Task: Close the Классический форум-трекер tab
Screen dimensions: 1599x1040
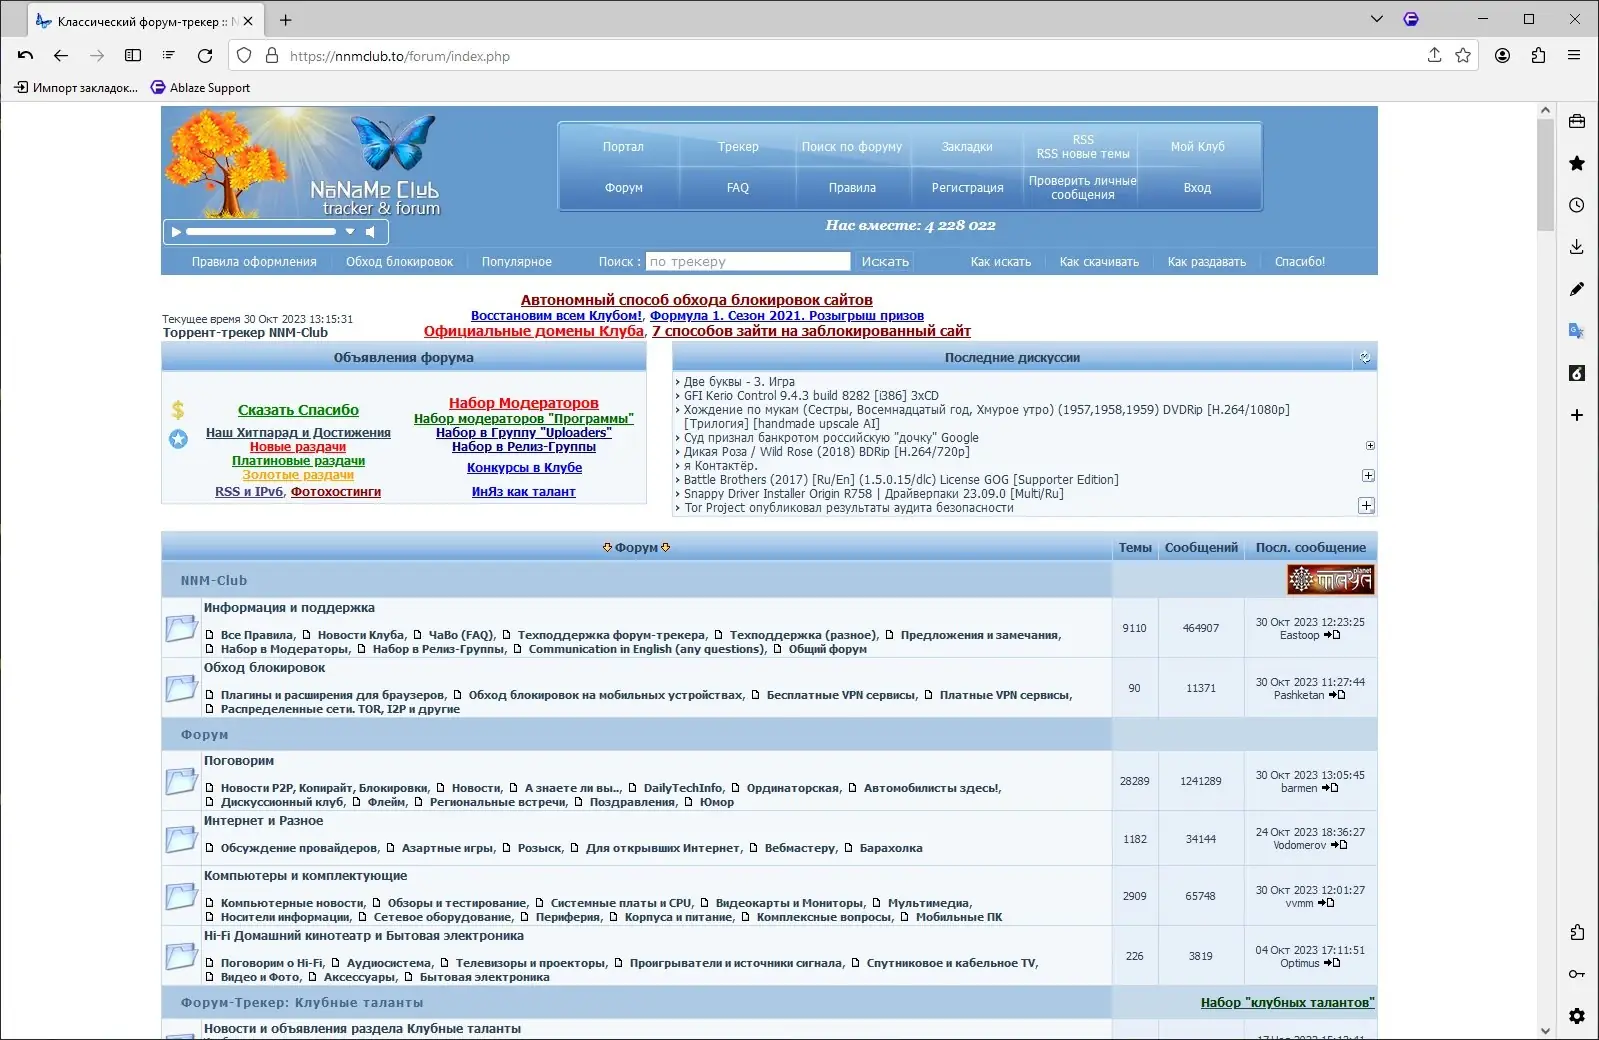Action: [248, 20]
